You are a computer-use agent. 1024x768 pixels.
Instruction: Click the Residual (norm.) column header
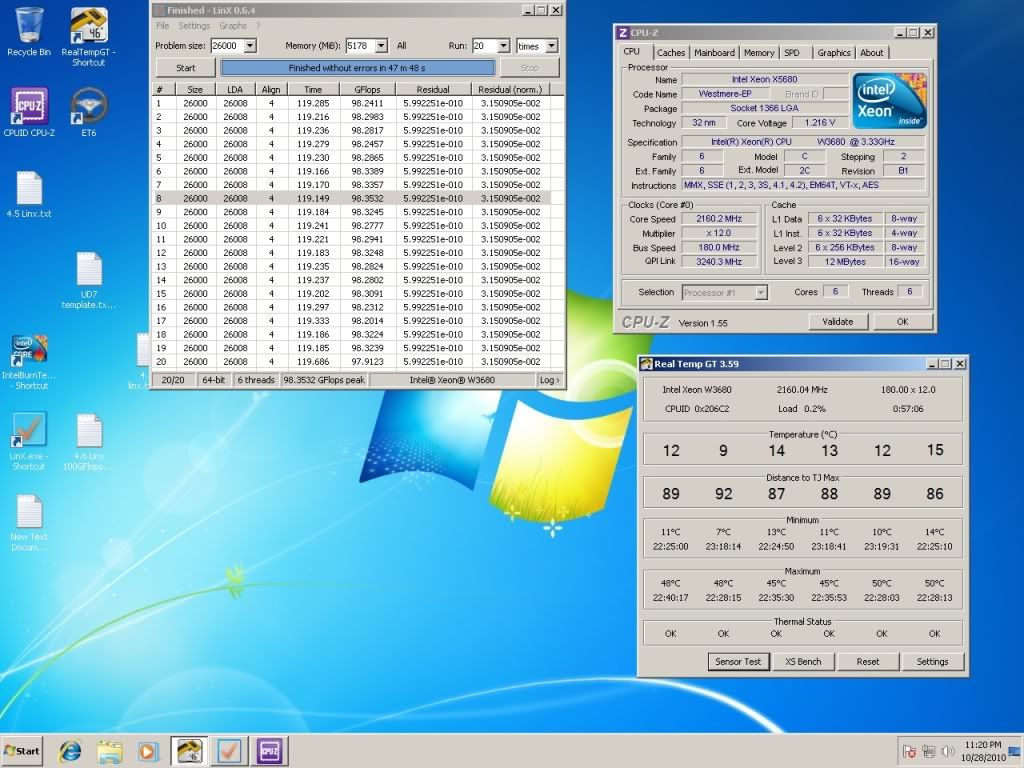[x=510, y=89]
